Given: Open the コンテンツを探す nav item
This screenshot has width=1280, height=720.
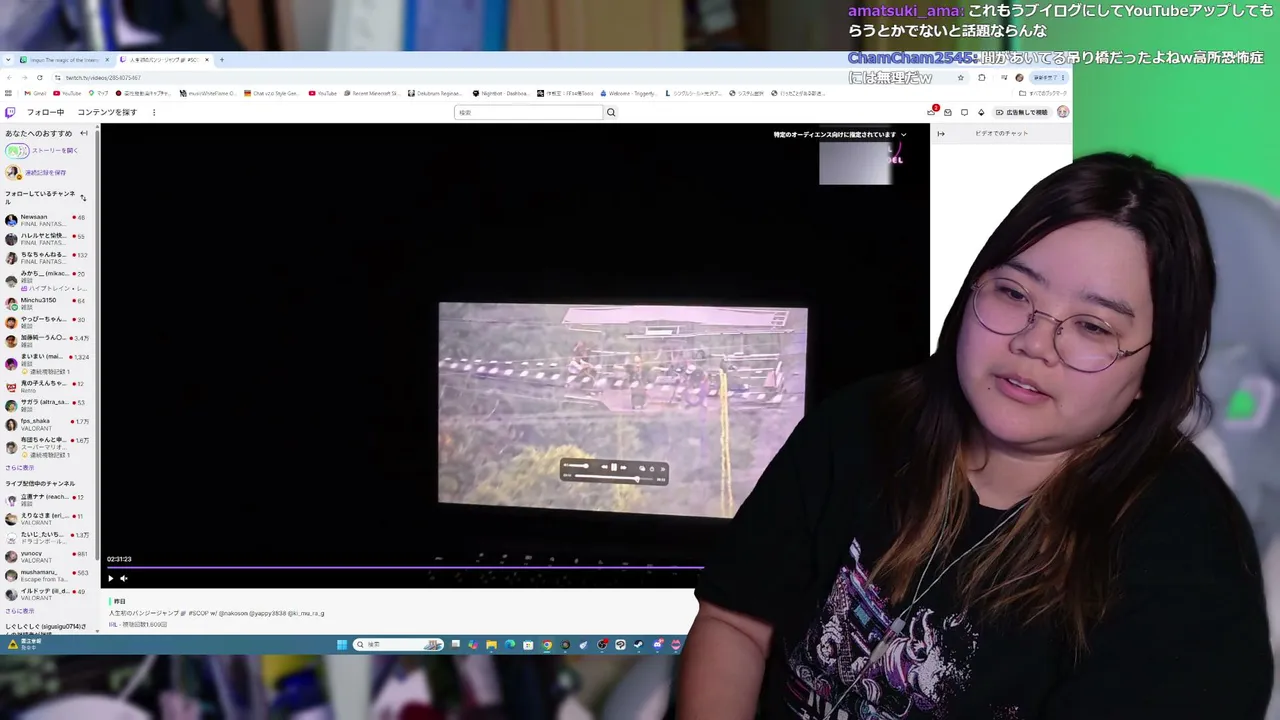Looking at the screenshot, I should (107, 112).
